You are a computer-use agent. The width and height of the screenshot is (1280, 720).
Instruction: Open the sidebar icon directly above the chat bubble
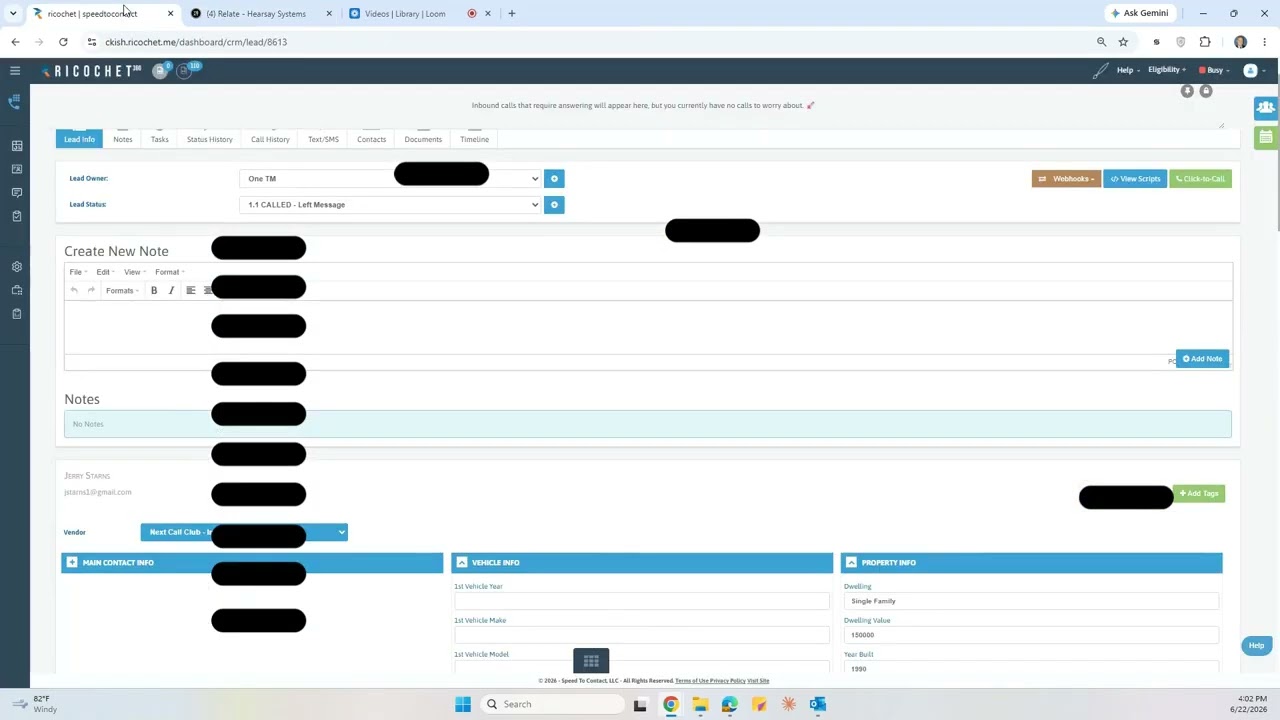[x=17, y=169]
